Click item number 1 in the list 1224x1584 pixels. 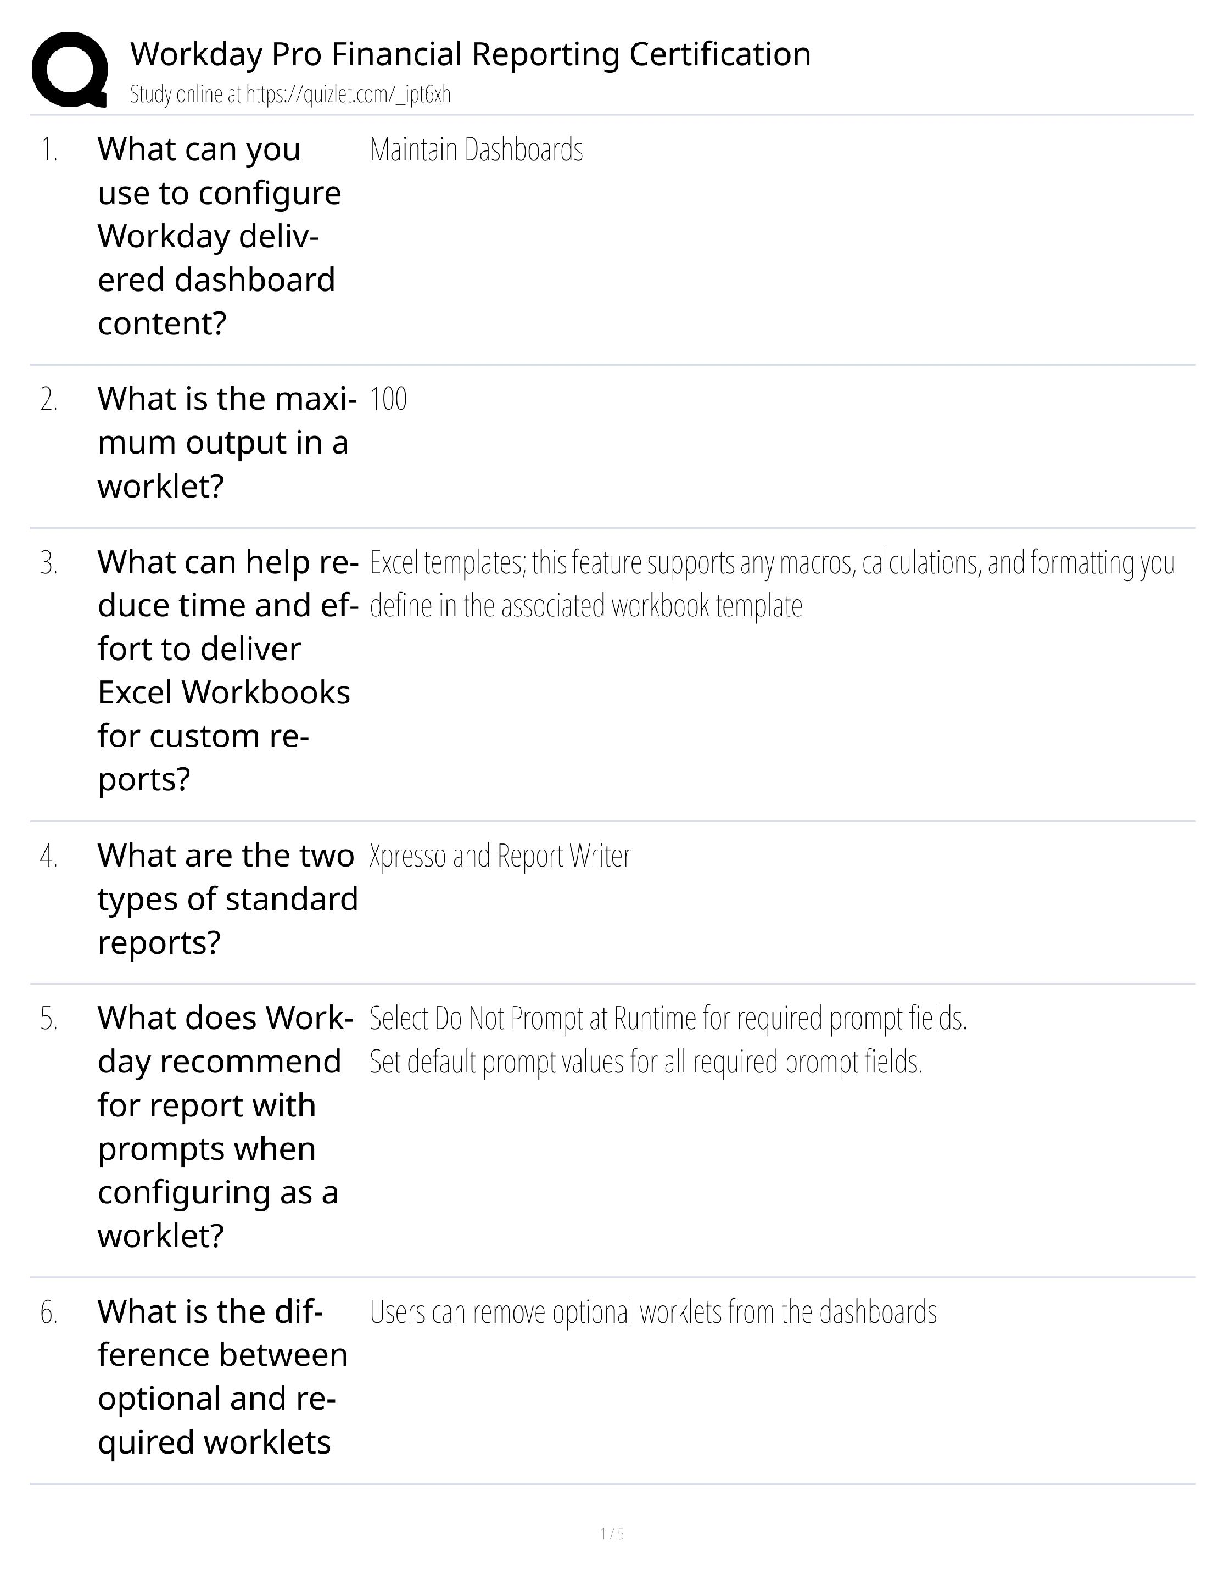49,150
